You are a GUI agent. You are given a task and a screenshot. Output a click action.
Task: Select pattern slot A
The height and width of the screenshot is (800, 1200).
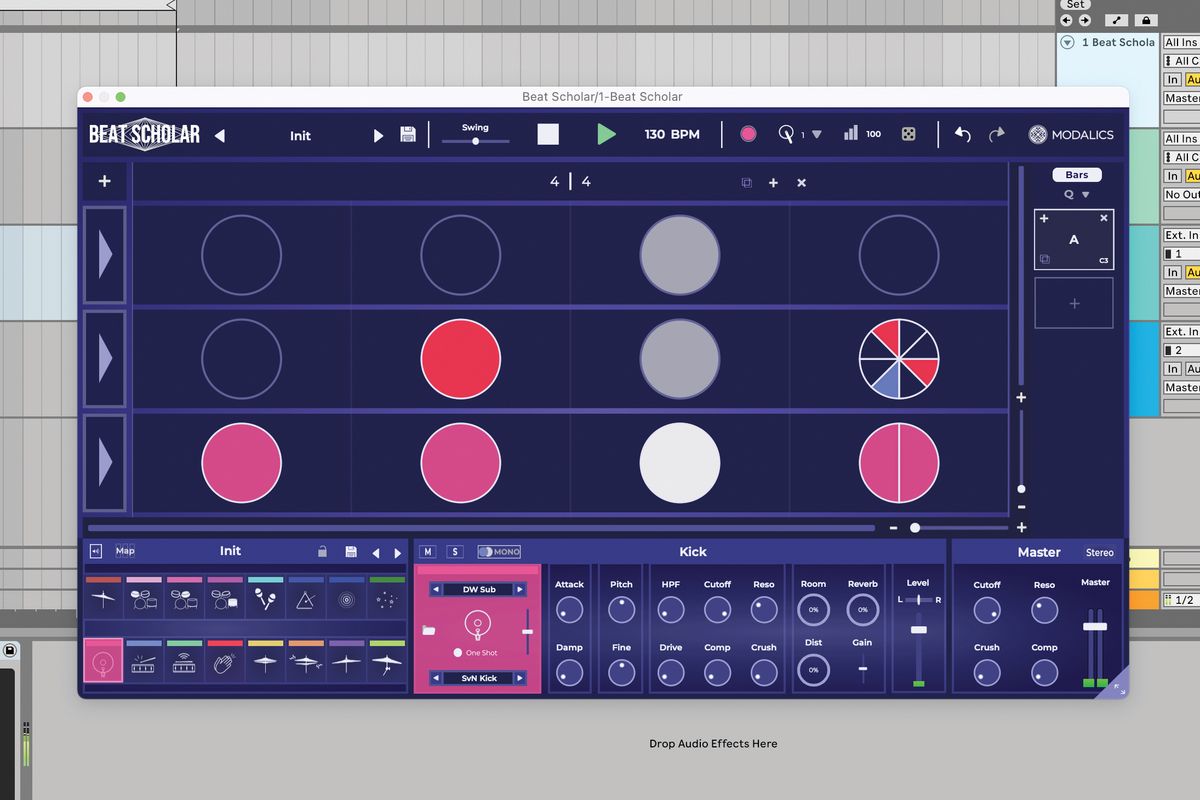click(1073, 239)
